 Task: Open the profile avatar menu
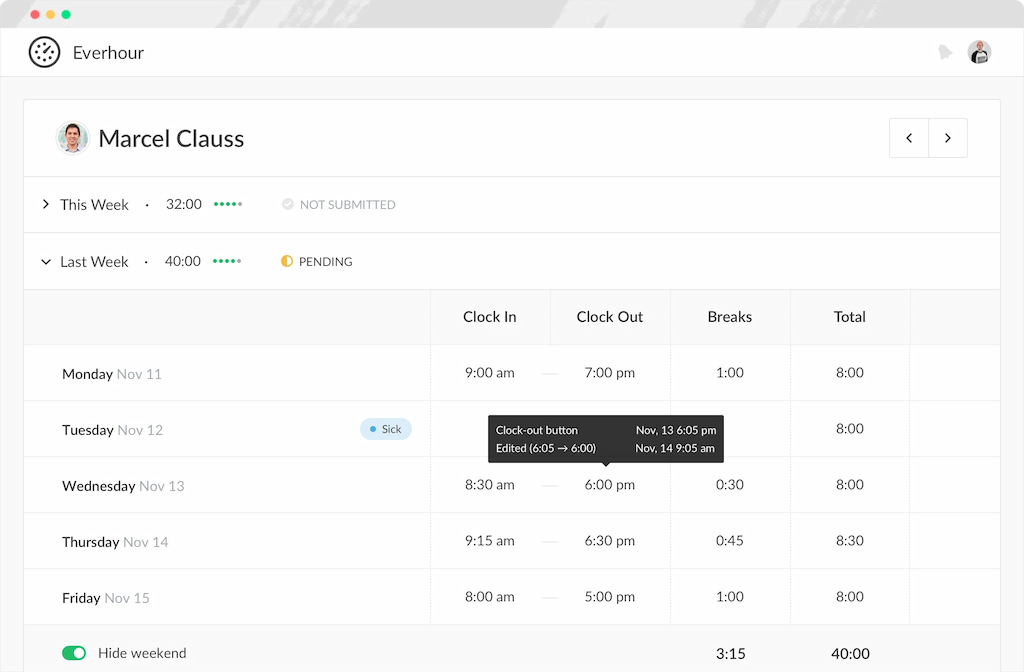979,52
